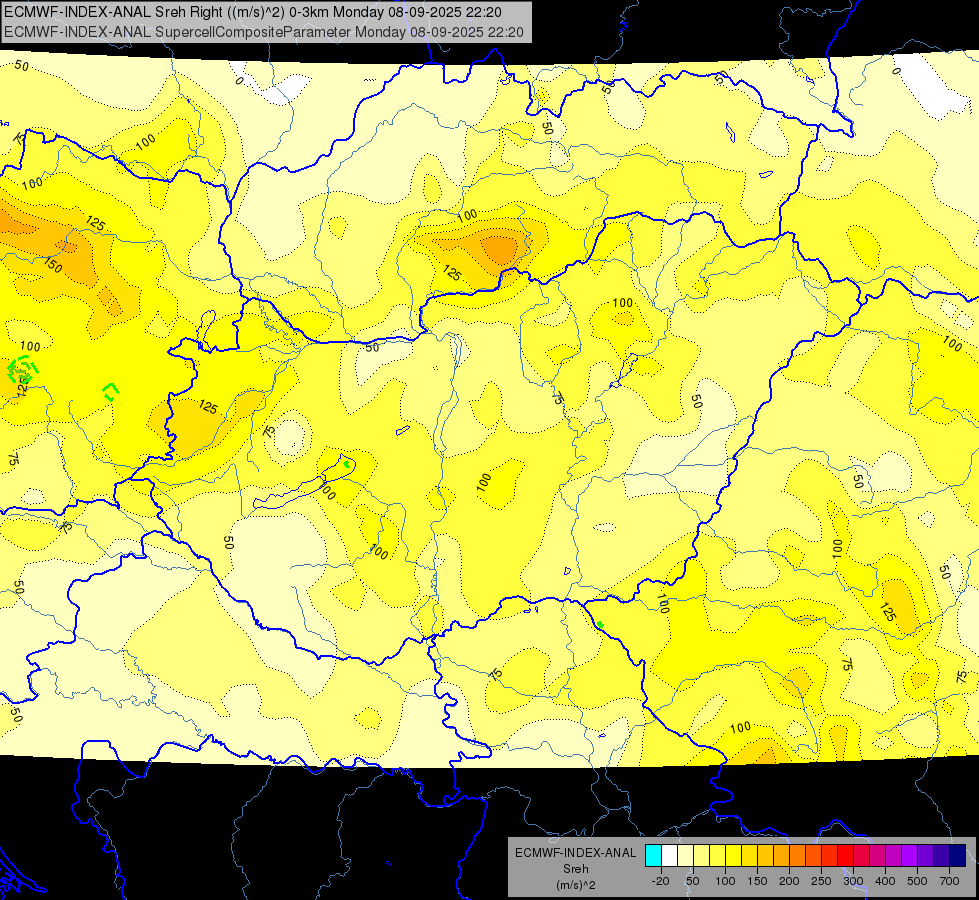Click the '500' value on the legend scale
Image resolution: width=979 pixels, height=900 pixels.
917,881
